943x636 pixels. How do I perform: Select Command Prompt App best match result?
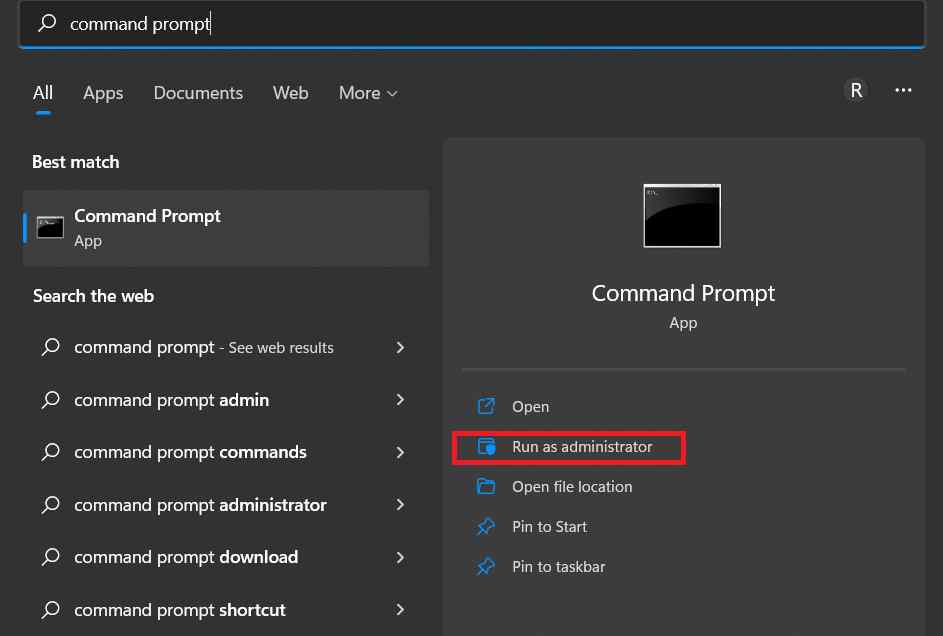point(226,228)
